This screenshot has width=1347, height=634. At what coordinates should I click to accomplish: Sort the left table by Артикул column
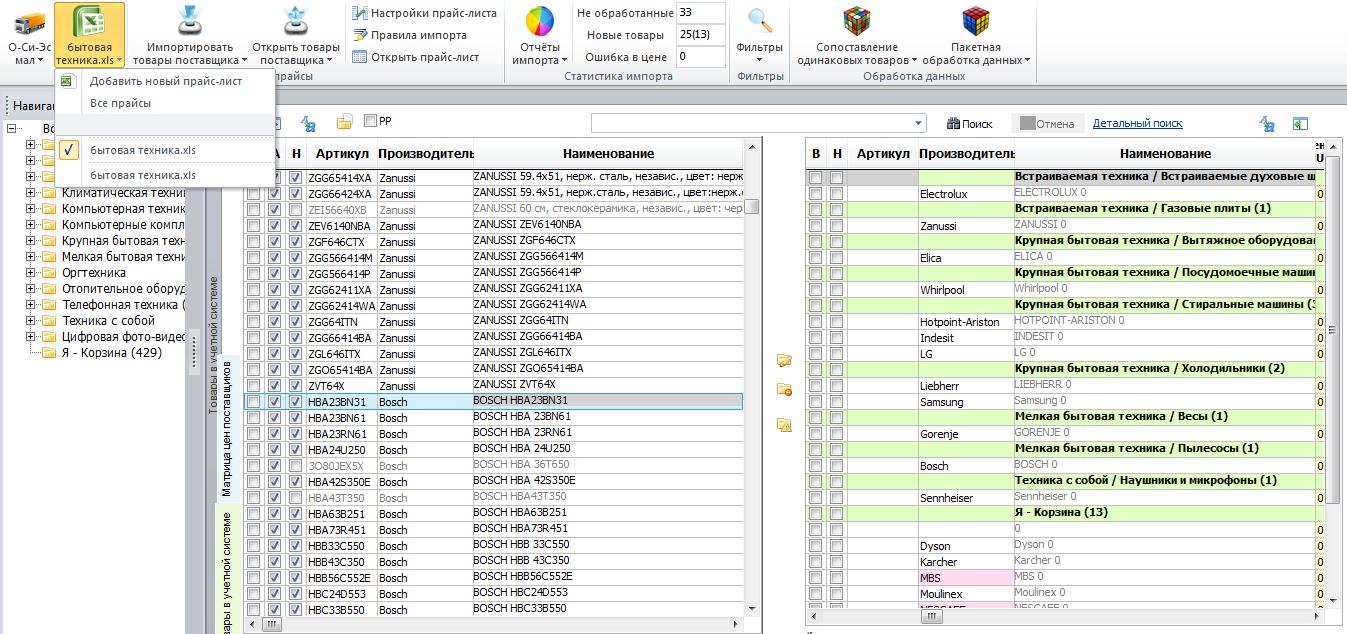click(342, 153)
